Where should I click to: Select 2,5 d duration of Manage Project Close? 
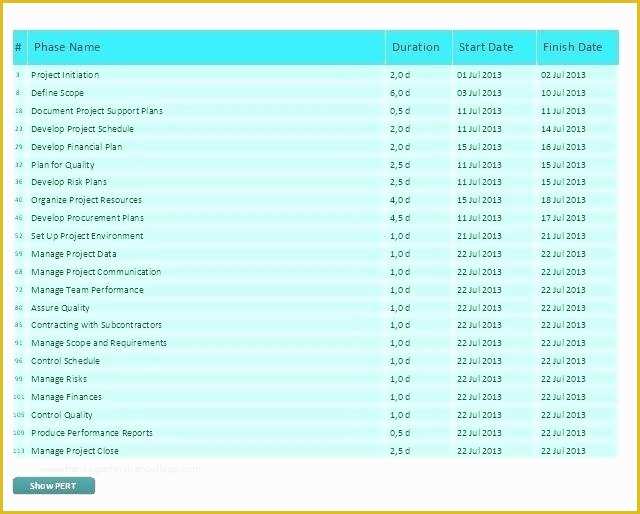[400, 451]
